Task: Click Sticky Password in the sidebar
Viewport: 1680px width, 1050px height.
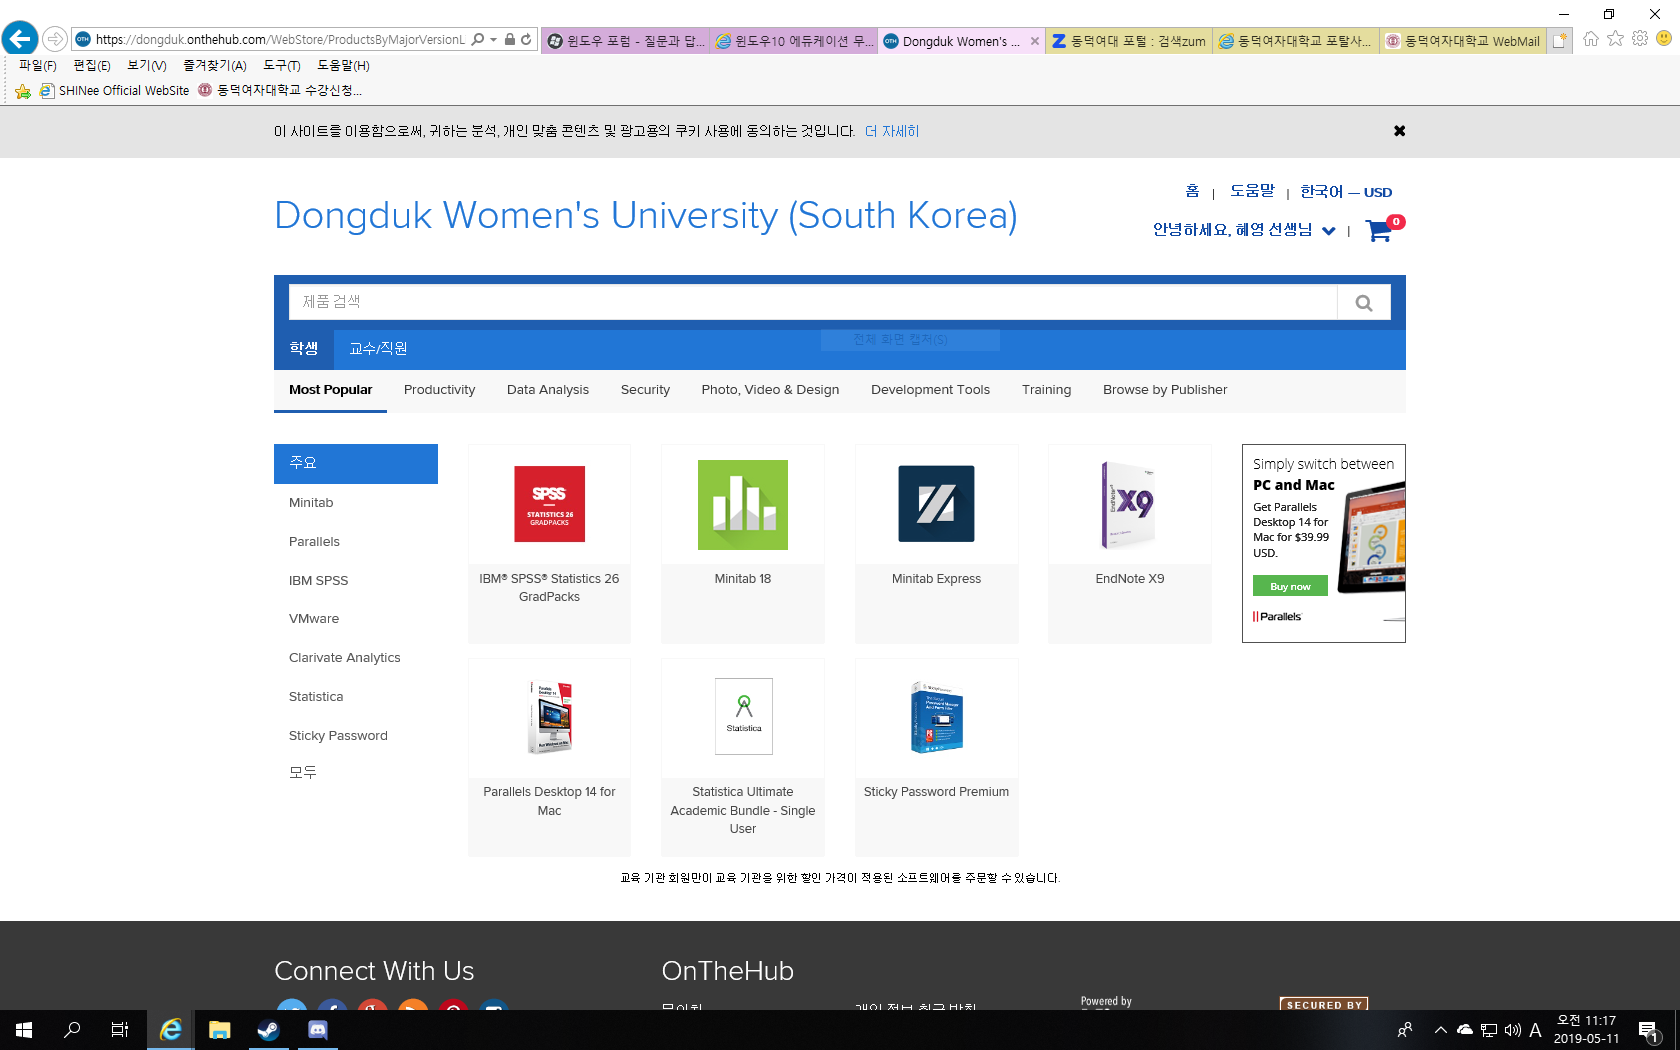Action: pos(338,736)
